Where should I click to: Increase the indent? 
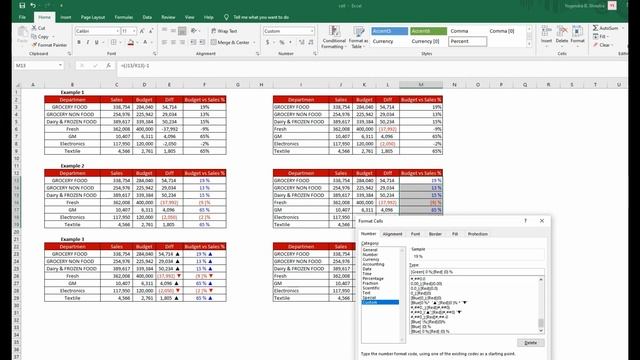pos(202,42)
